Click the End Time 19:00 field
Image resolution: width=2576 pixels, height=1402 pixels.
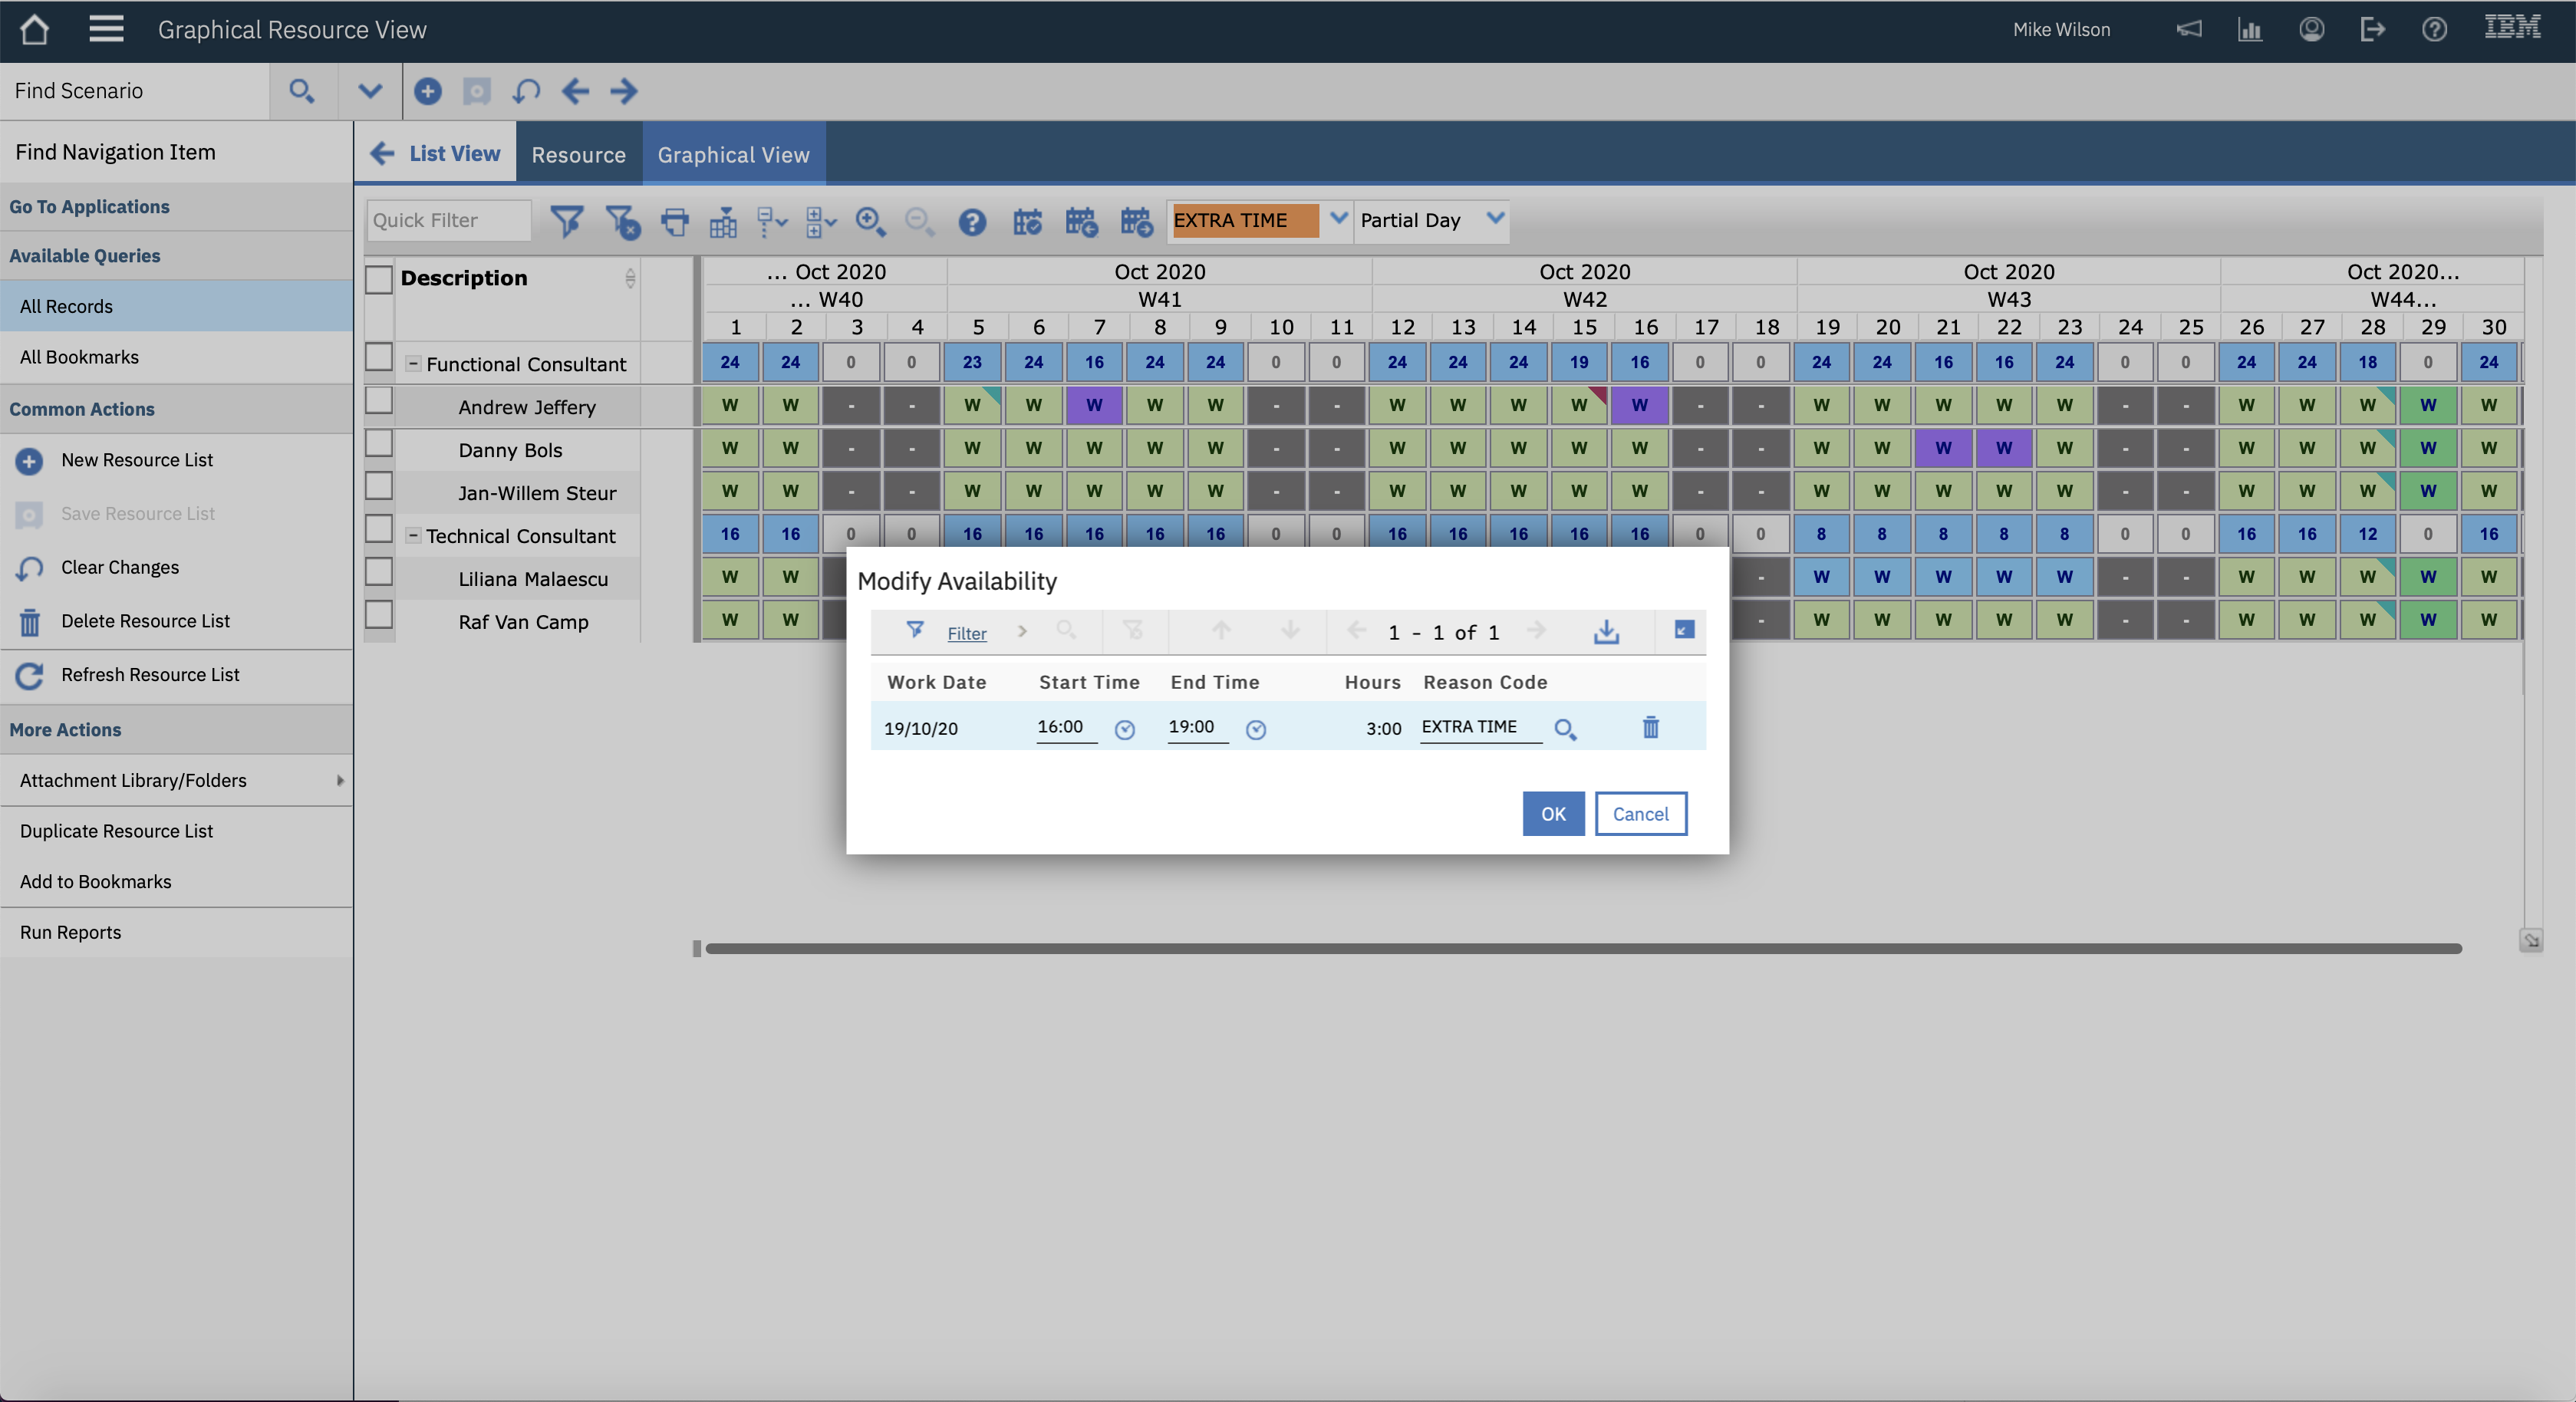point(1195,727)
